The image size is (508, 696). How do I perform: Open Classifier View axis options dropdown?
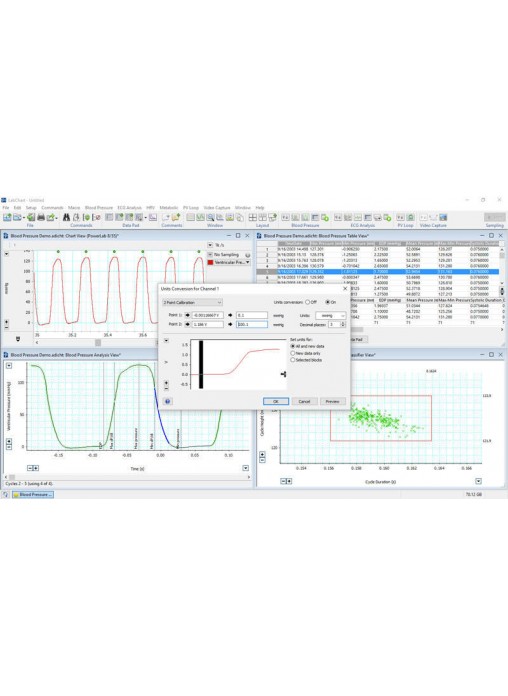tap(478, 481)
